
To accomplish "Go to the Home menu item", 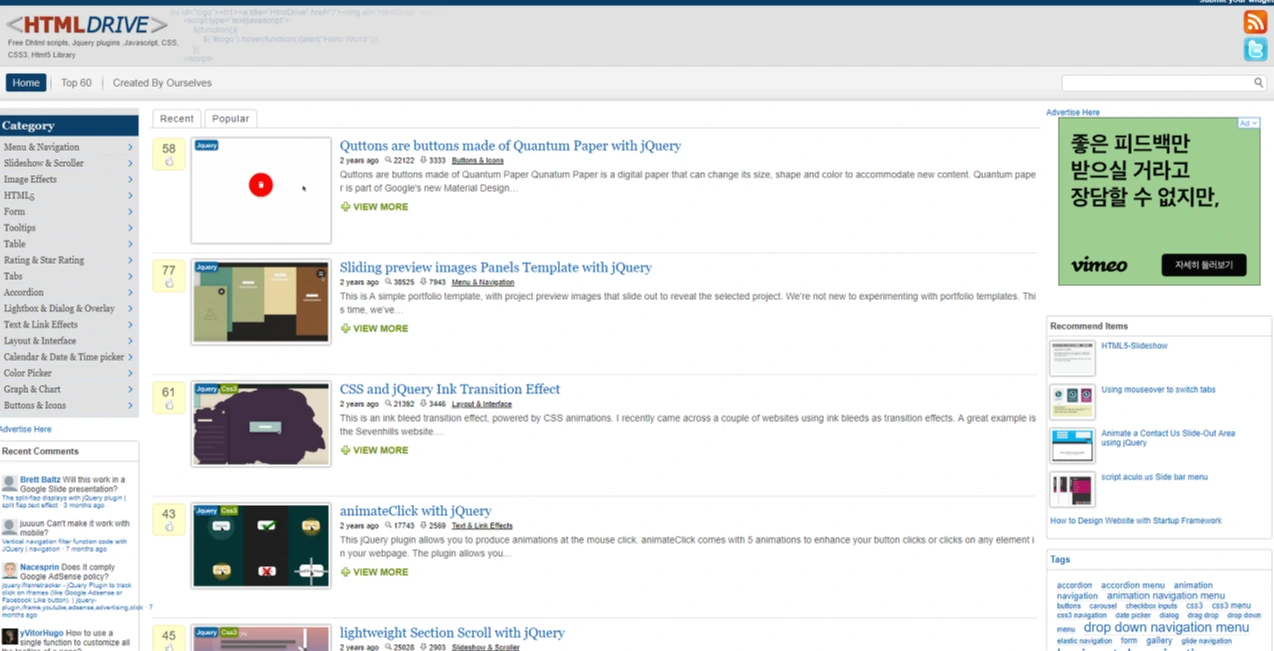I will click(26, 83).
